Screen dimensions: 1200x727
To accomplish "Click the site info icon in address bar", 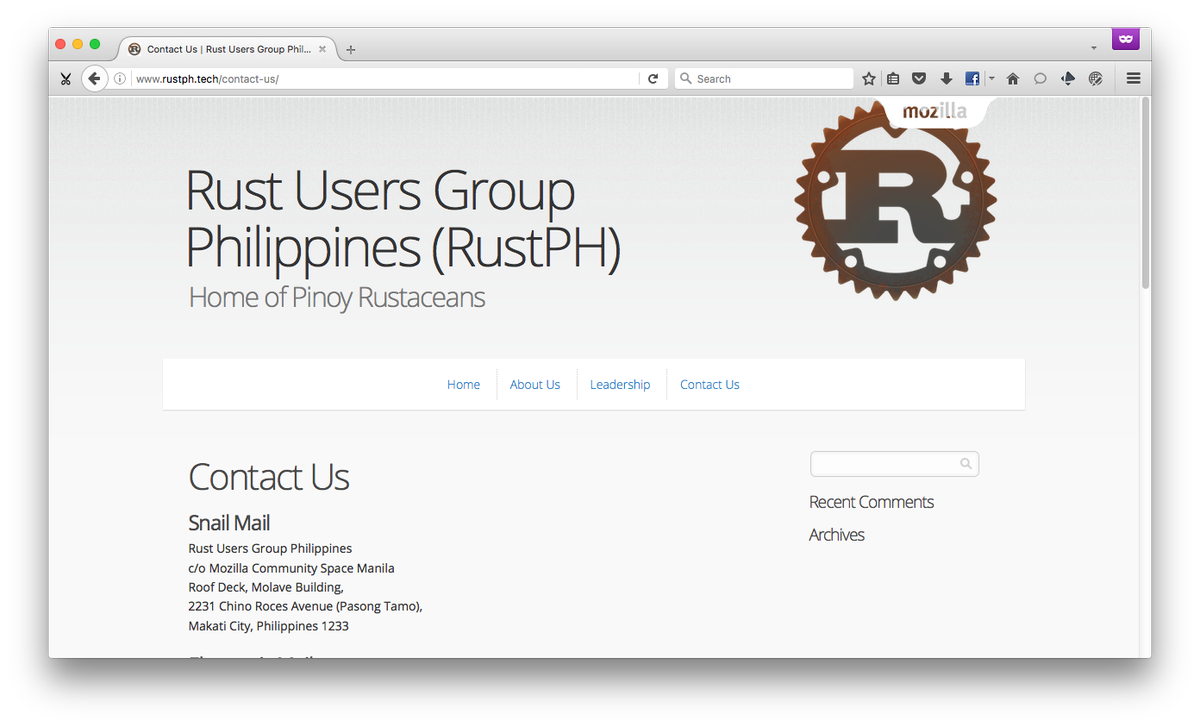I will (x=119, y=78).
